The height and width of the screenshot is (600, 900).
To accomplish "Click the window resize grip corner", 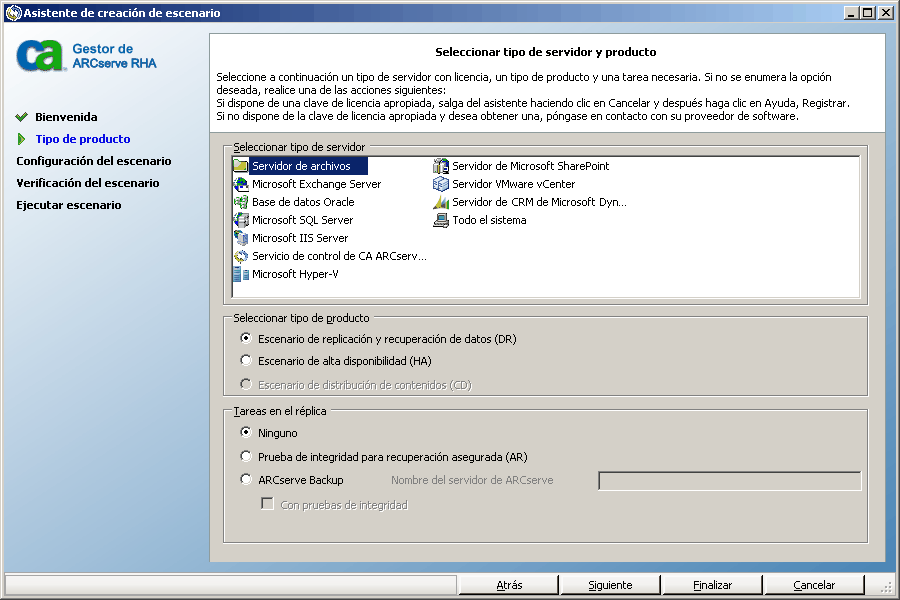I will 886,587.
